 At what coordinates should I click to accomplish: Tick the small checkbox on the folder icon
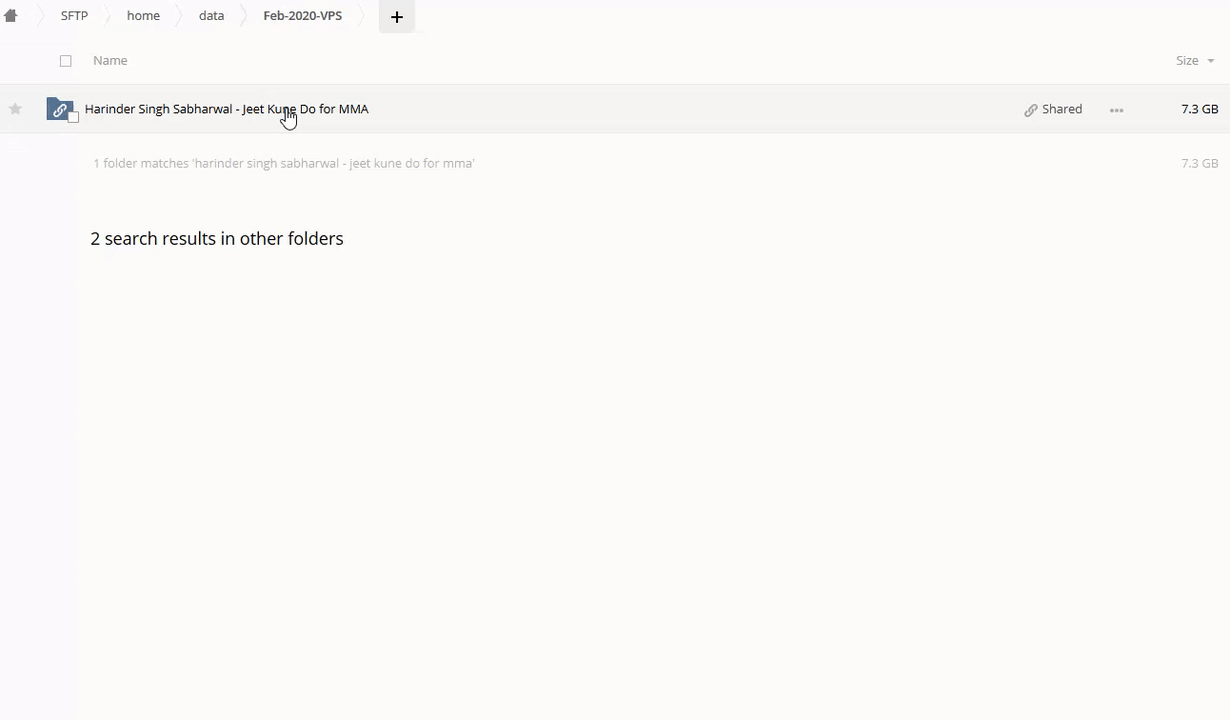point(73,118)
